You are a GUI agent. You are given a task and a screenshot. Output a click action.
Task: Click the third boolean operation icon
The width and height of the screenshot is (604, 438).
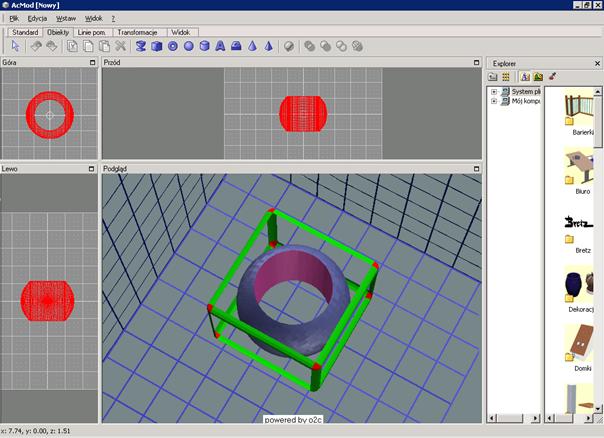341,46
